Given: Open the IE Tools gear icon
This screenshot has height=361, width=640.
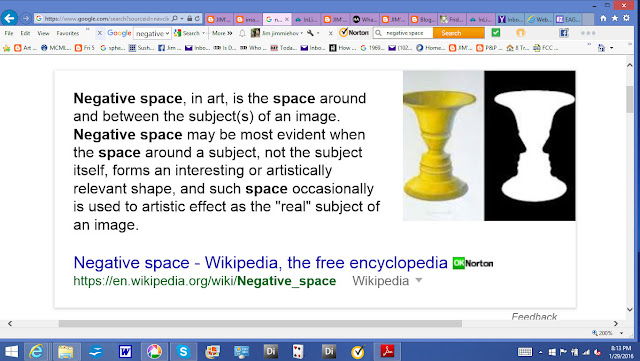Looking at the screenshot, I should 626,18.
